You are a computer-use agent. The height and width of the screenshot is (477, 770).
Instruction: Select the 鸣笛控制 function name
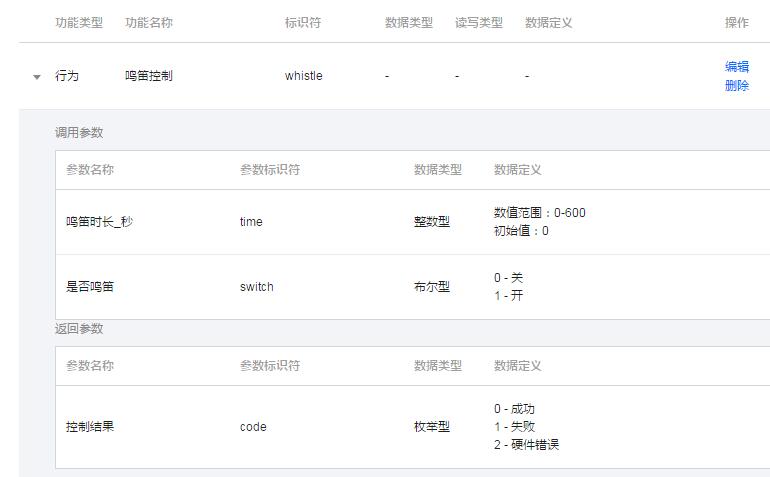pos(148,76)
